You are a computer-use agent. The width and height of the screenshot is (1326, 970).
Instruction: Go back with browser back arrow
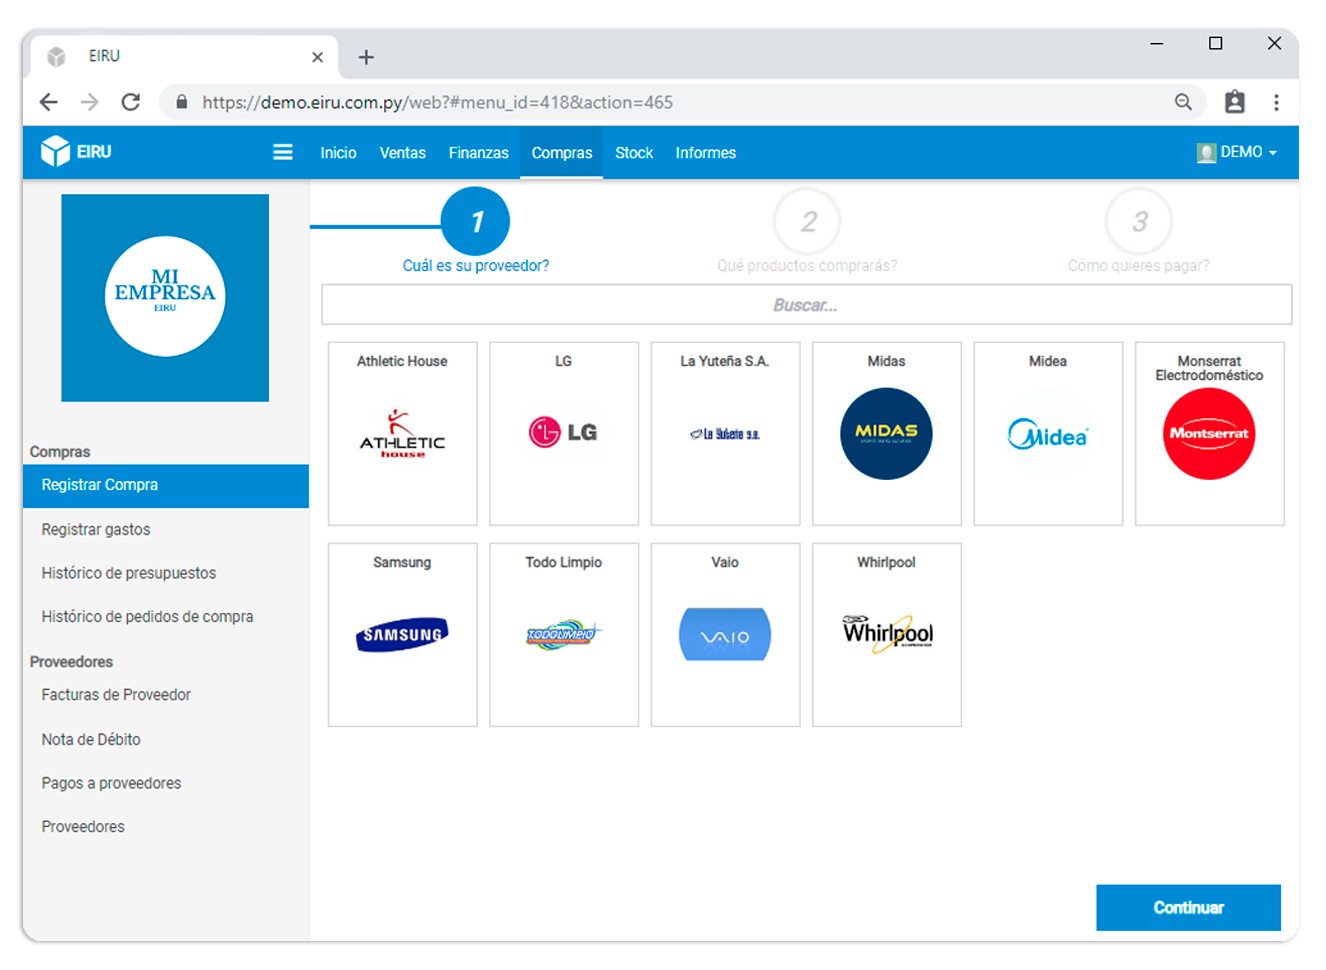48,102
